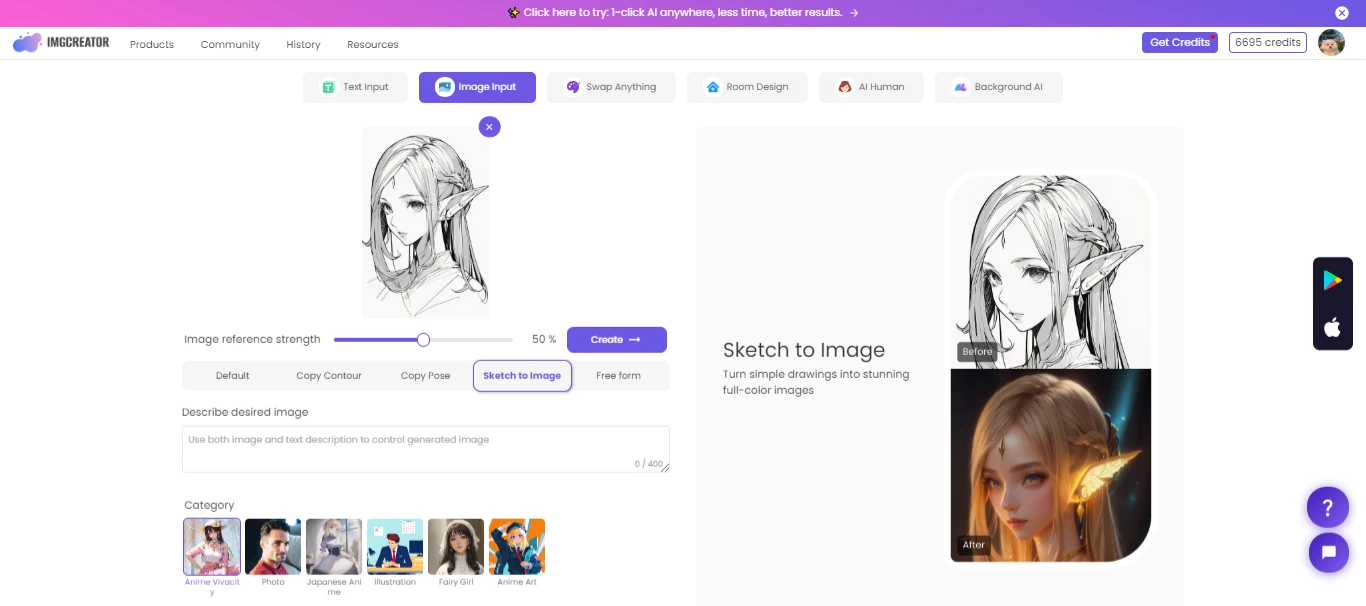Viewport: 1366px width, 606px height.
Task: Open the Swap Anything tab
Action: pos(611,87)
